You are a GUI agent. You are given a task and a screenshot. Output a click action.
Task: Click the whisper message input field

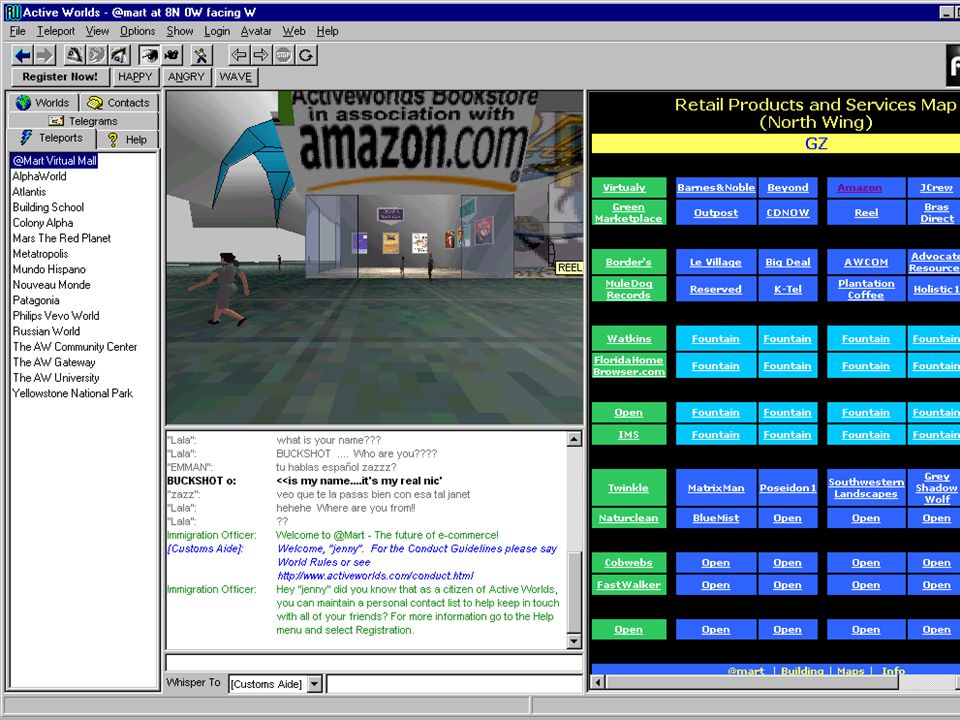click(x=454, y=684)
